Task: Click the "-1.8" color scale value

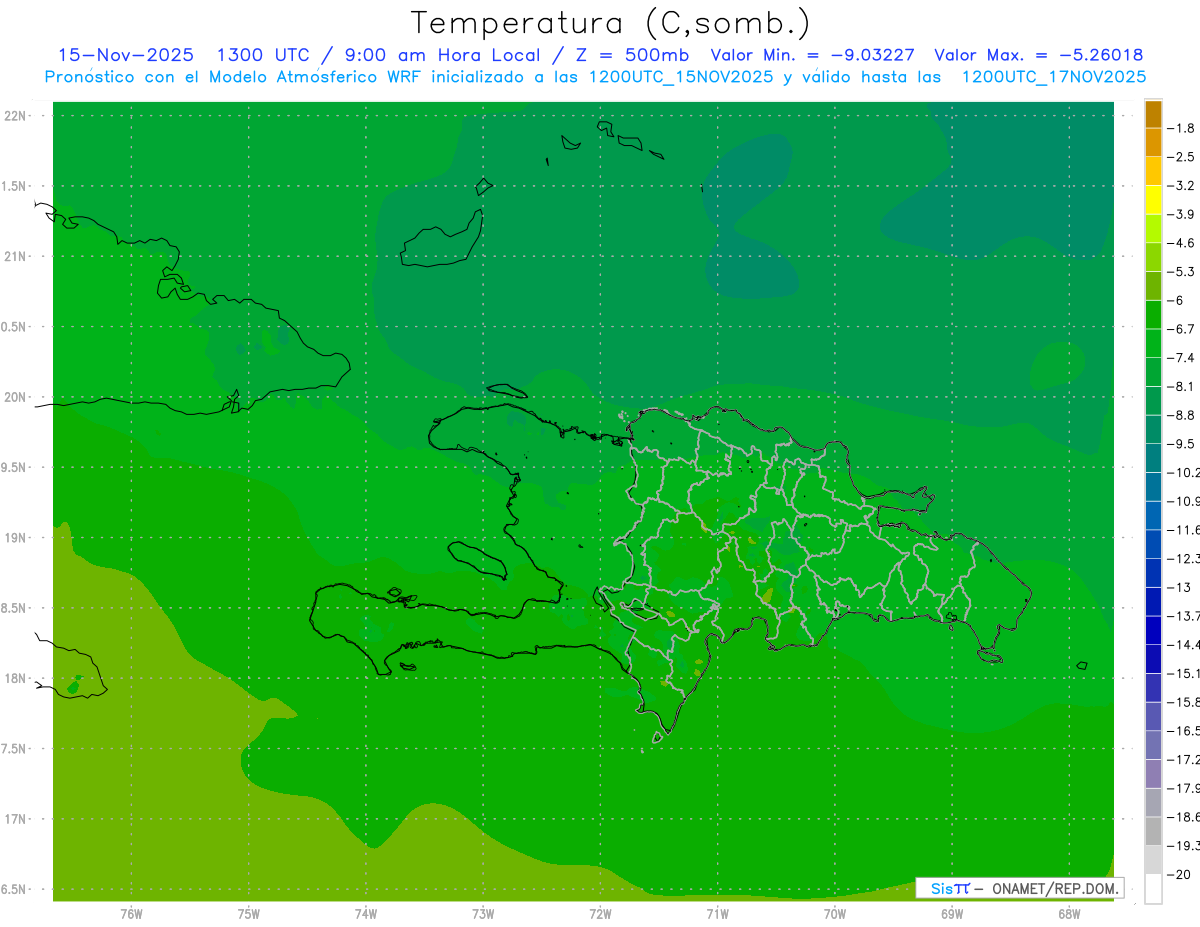Action: point(1182,128)
